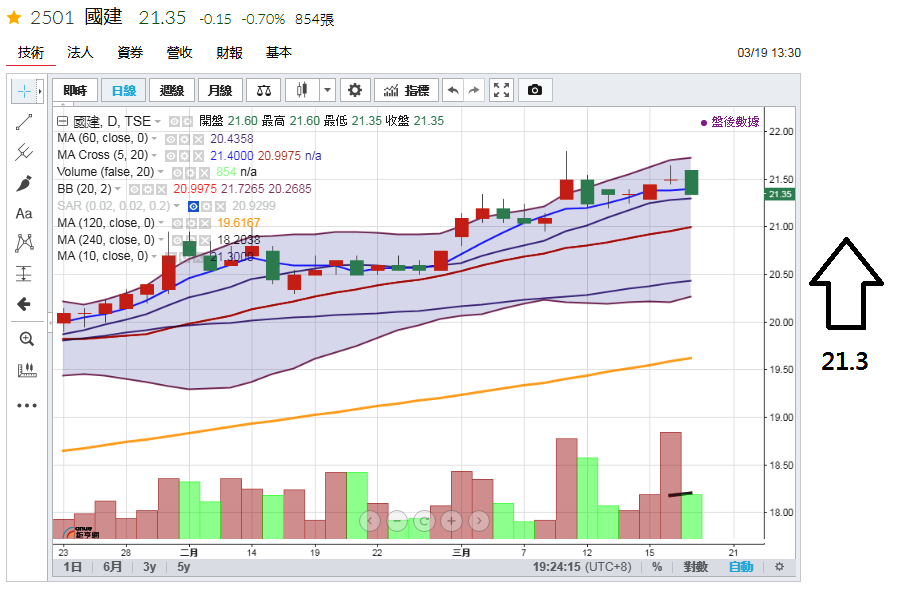Open dropdown for Volume (false, 20)
The width and height of the screenshot is (900, 600).
(x=161, y=172)
